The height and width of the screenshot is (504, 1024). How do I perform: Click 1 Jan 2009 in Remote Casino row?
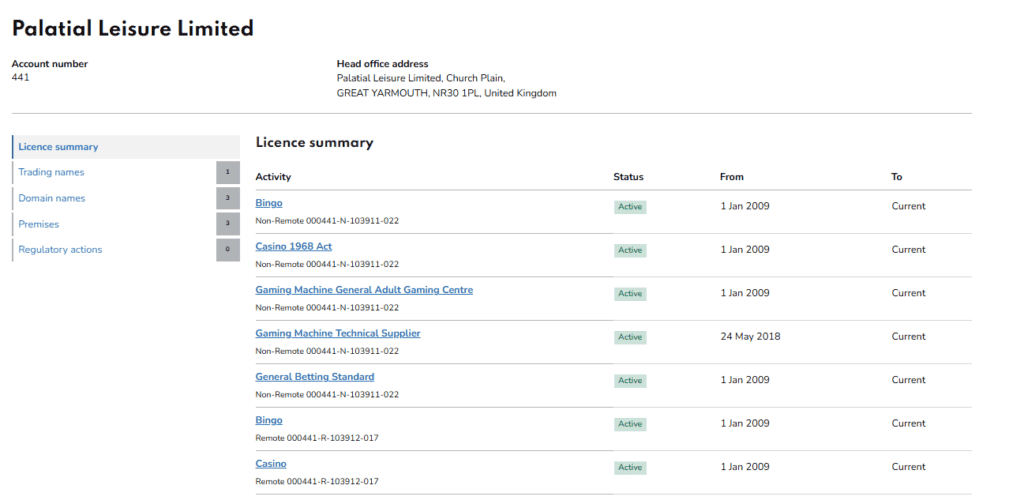[x=744, y=467]
